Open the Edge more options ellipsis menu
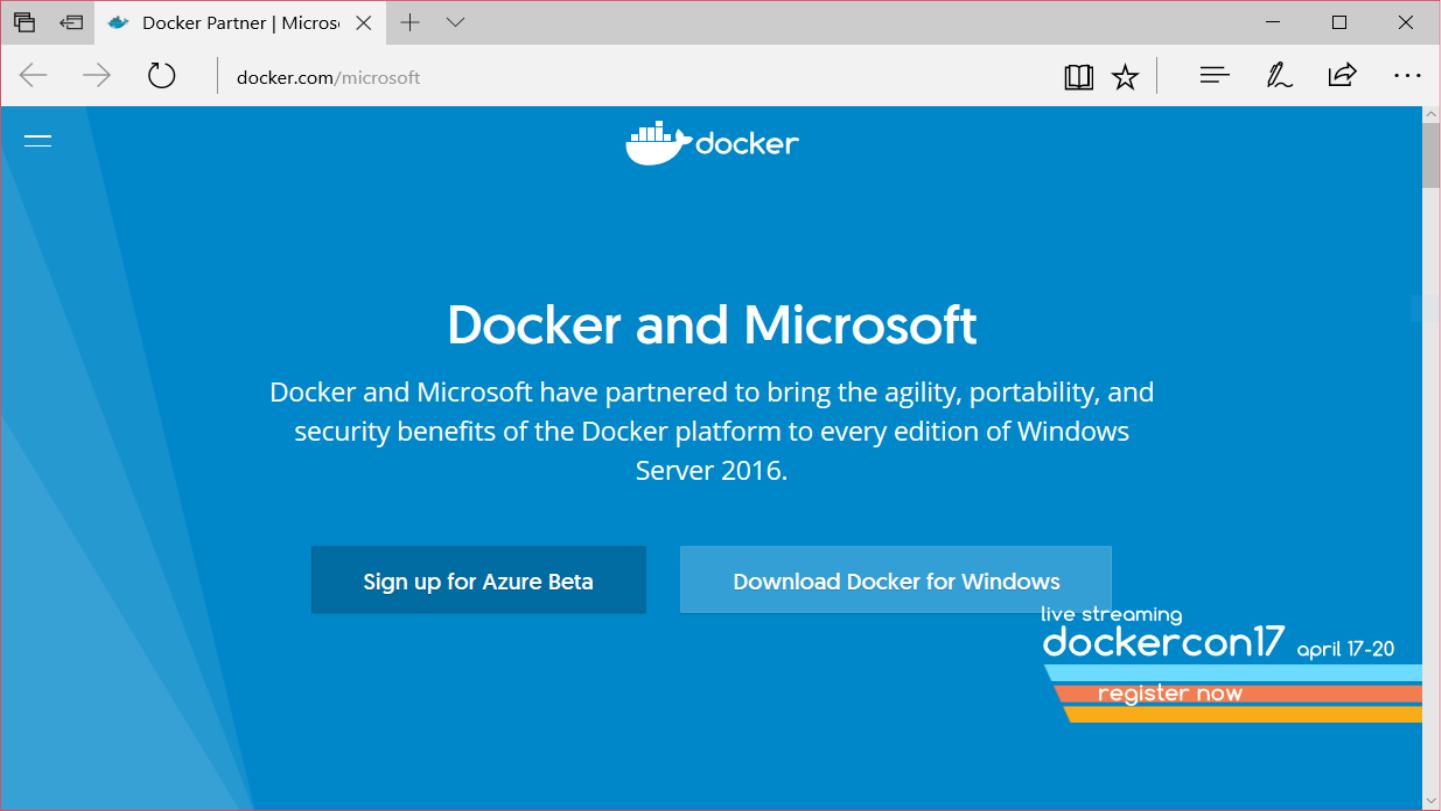The height and width of the screenshot is (811, 1441). point(1406,76)
